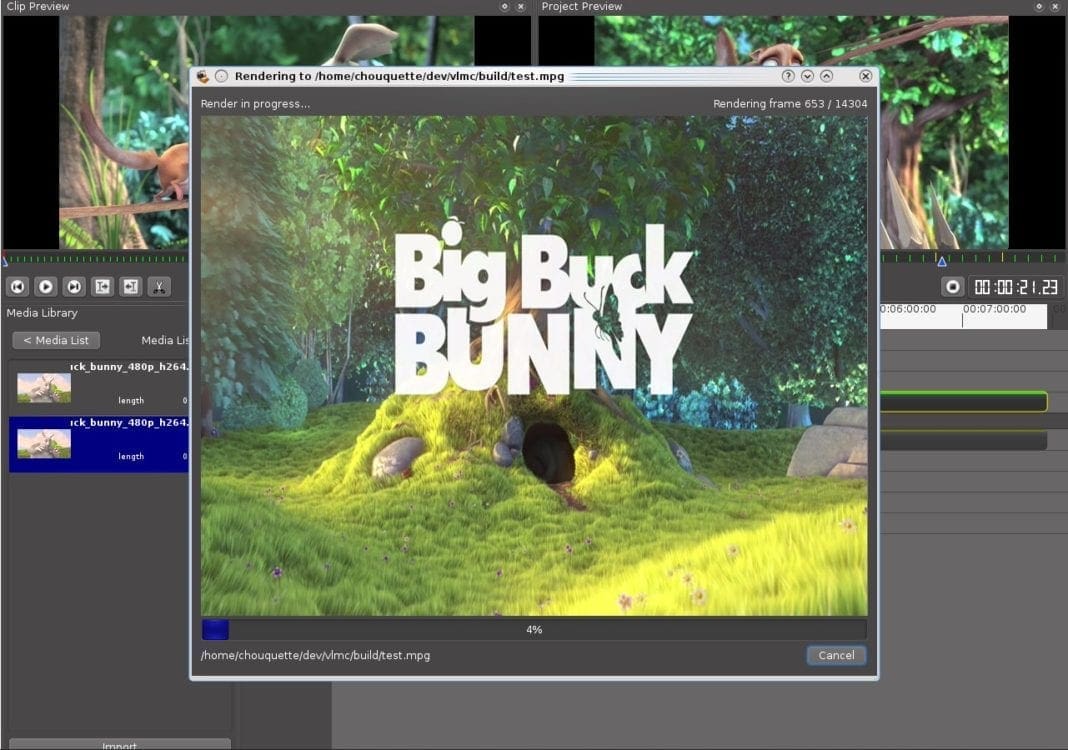
Task: Select the first big_buck_bunny clip thumbnail
Action: pos(42,388)
